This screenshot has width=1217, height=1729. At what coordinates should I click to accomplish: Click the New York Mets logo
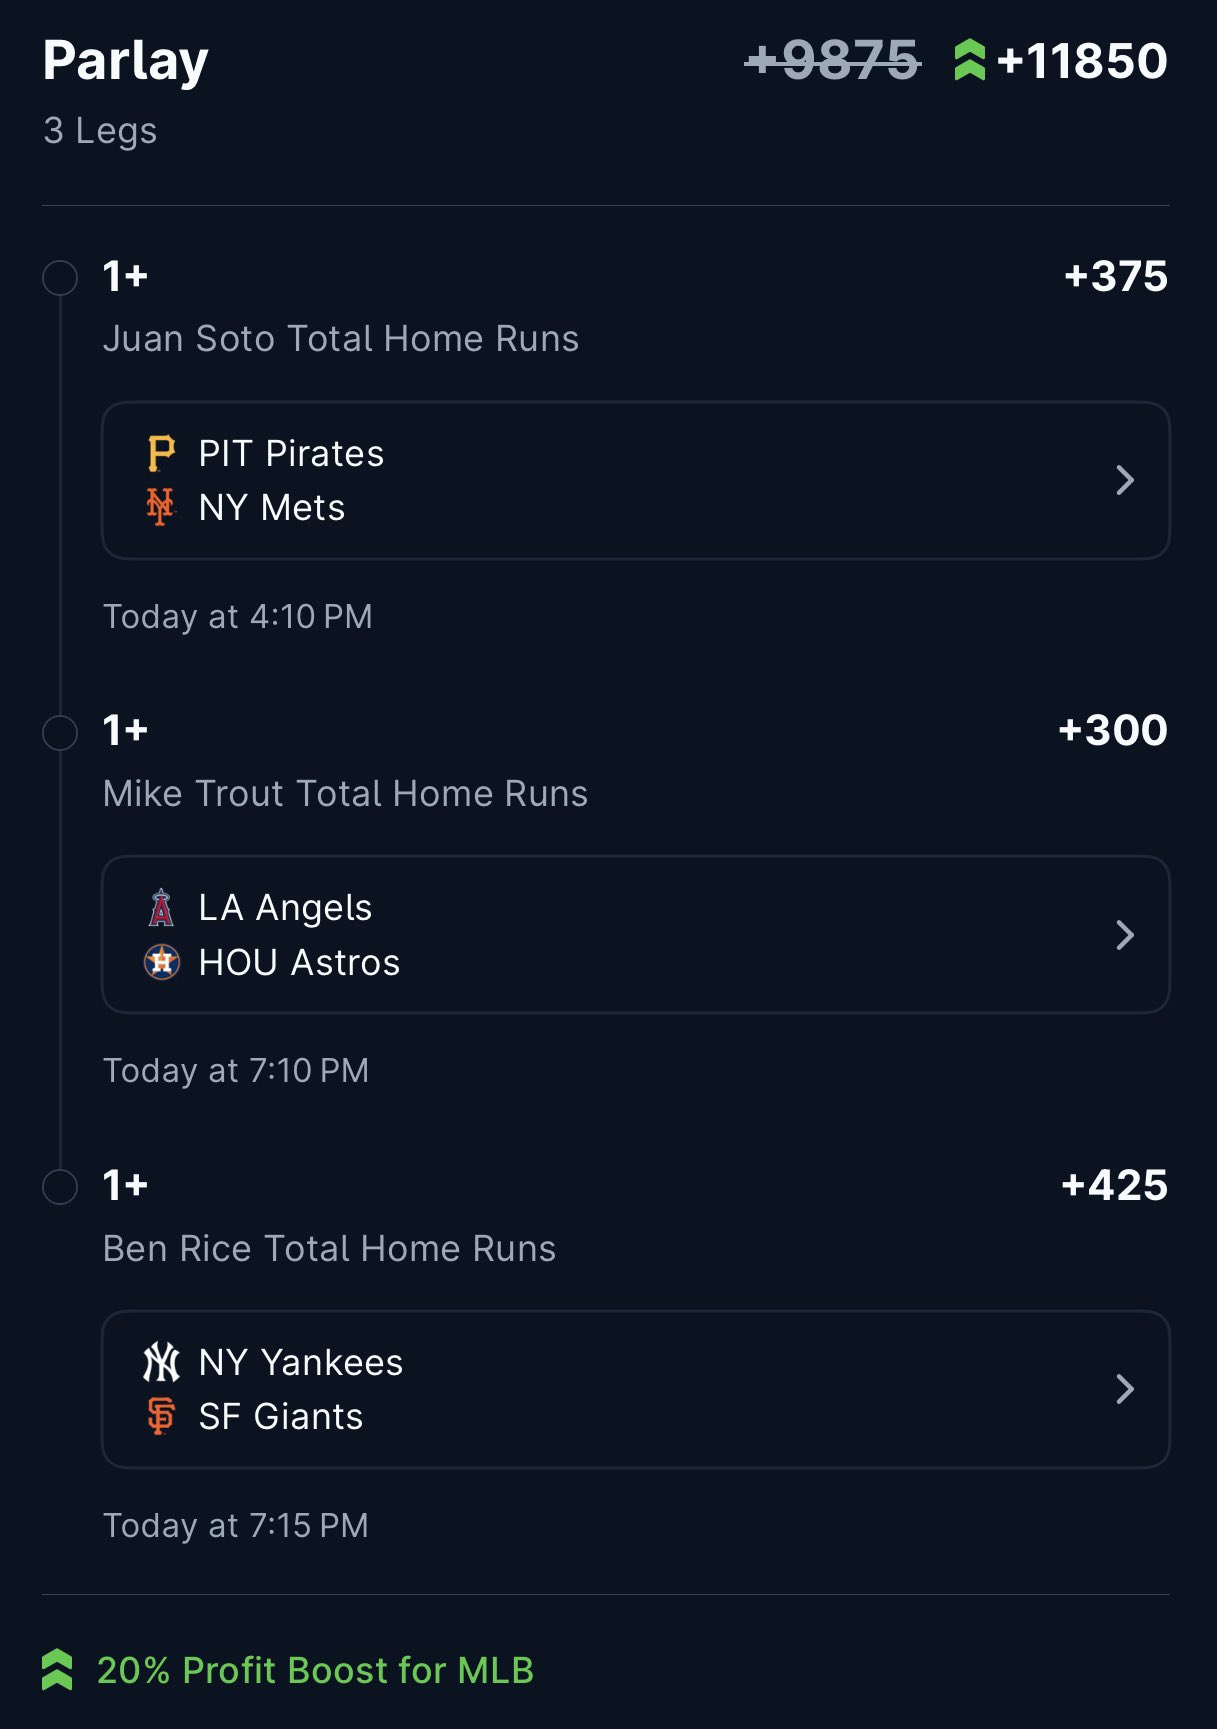pos(160,507)
